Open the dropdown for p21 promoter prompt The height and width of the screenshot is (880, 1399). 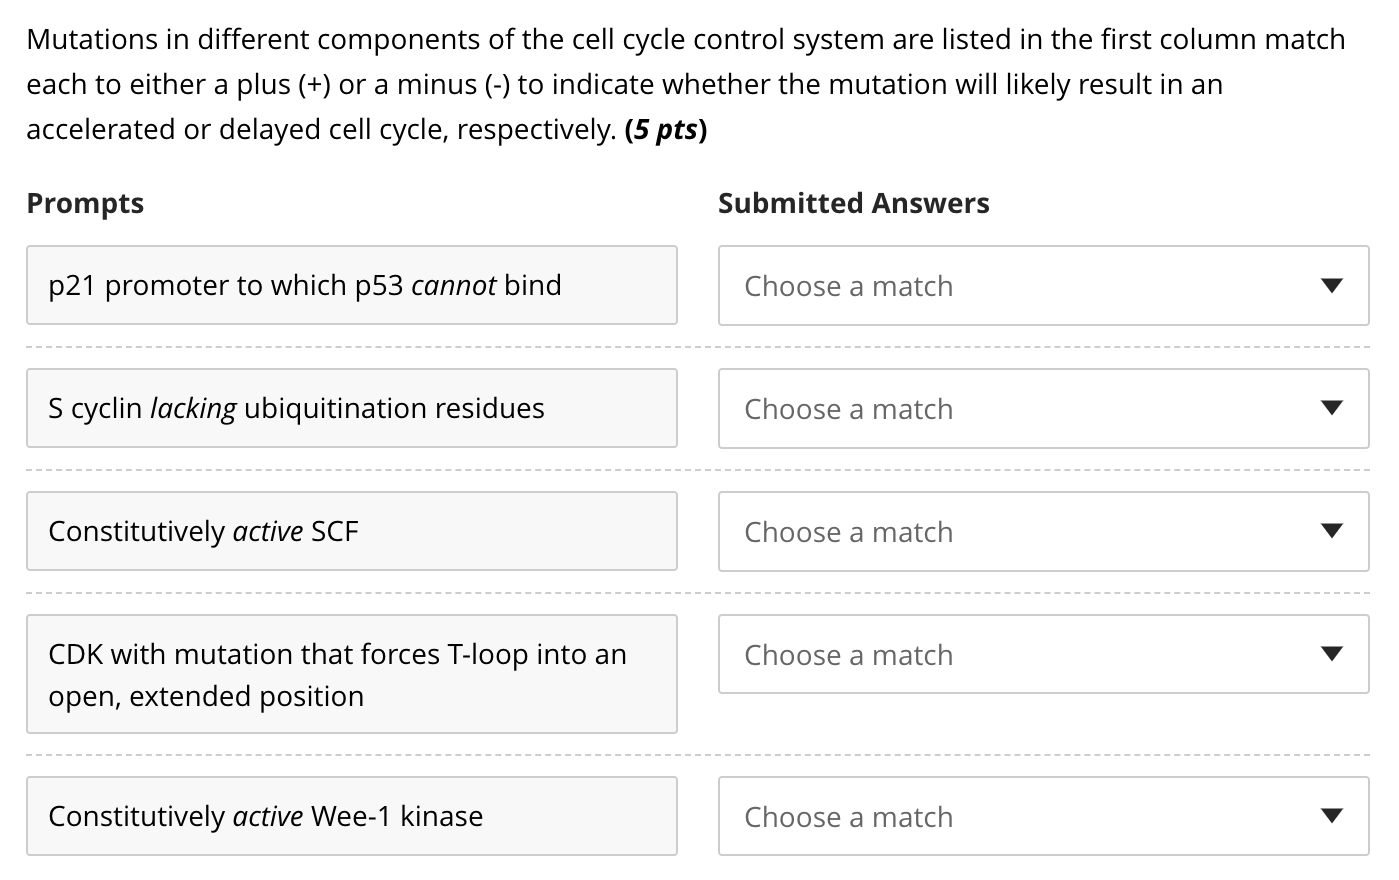click(1042, 286)
